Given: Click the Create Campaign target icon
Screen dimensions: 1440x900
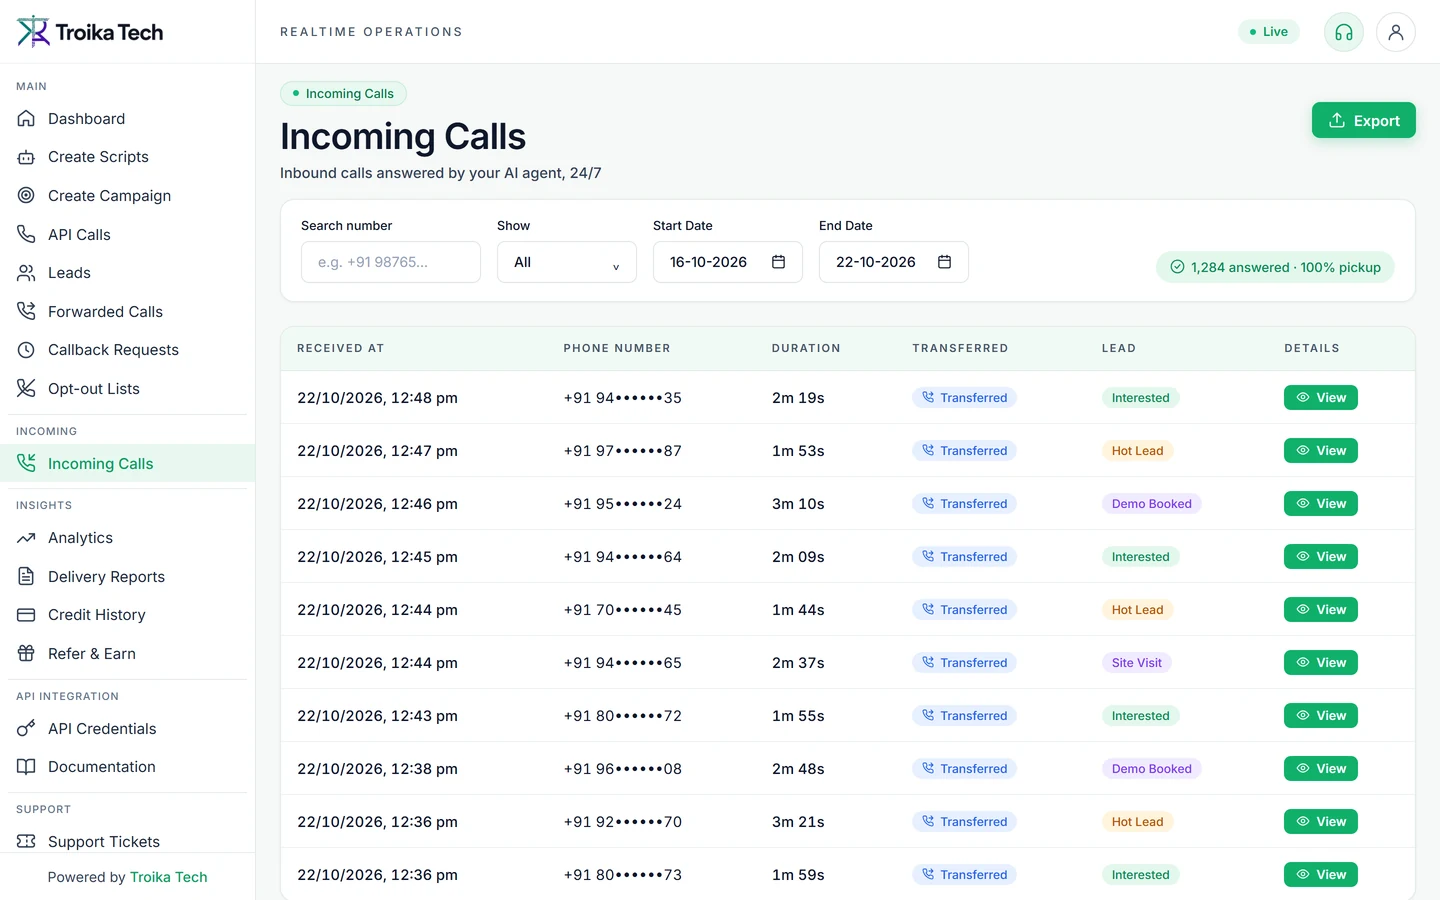Looking at the screenshot, I should click(26, 195).
